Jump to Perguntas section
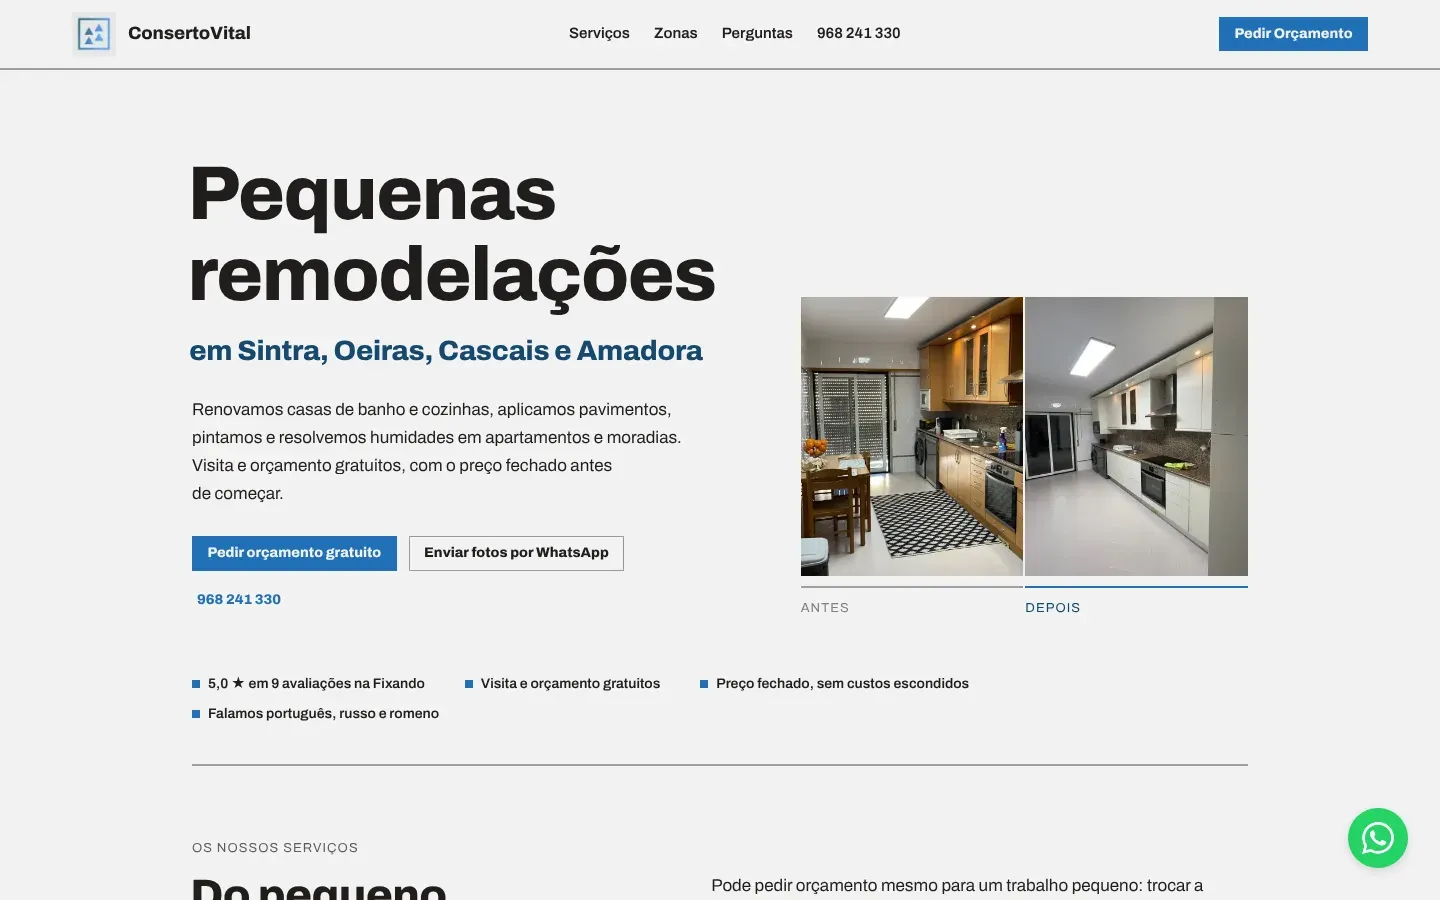1440x900 pixels. pos(757,33)
